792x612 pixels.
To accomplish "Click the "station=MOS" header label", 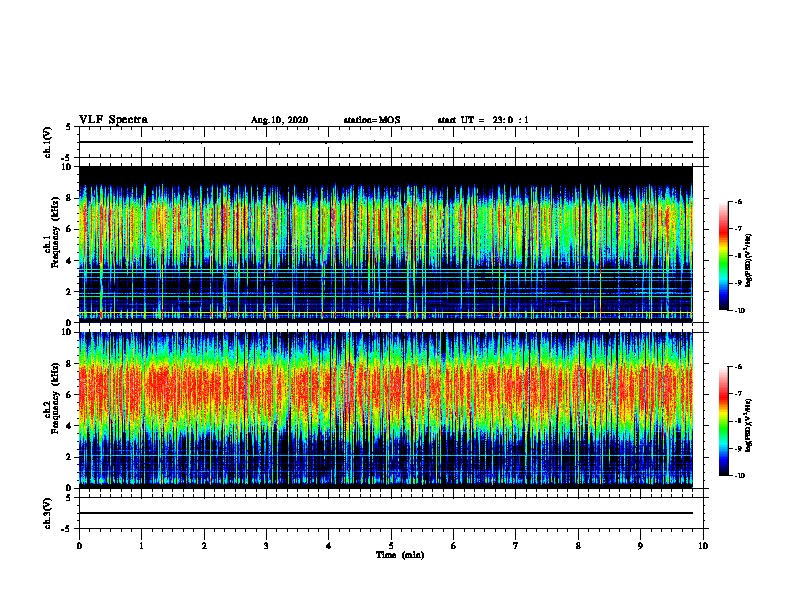I will click(372, 120).
